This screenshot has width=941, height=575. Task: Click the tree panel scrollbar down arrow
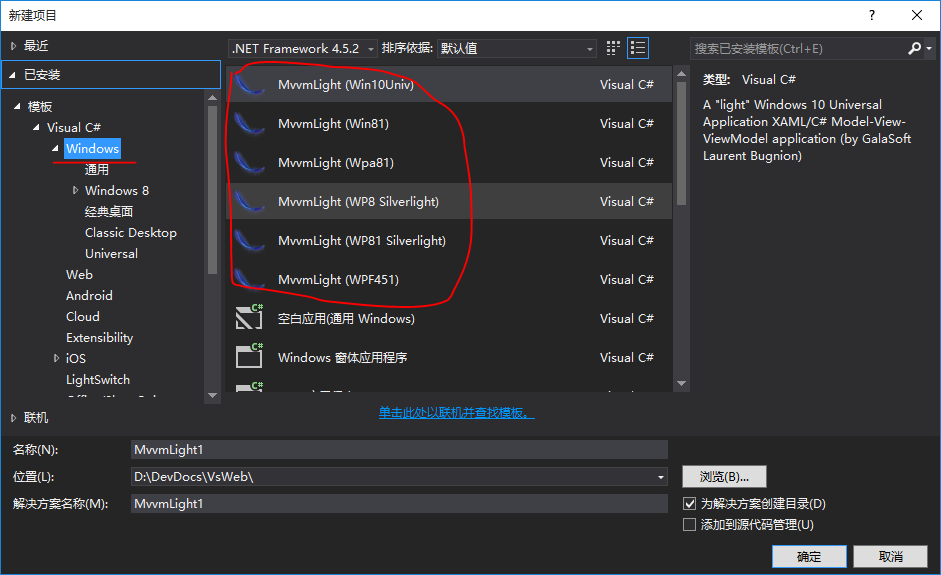click(212, 395)
